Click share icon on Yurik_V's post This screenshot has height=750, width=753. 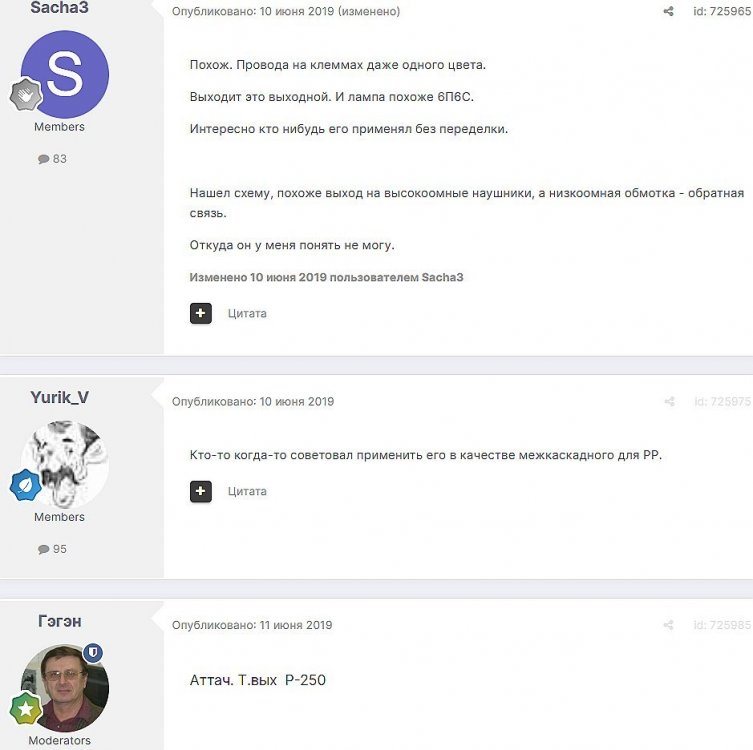click(669, 402)
